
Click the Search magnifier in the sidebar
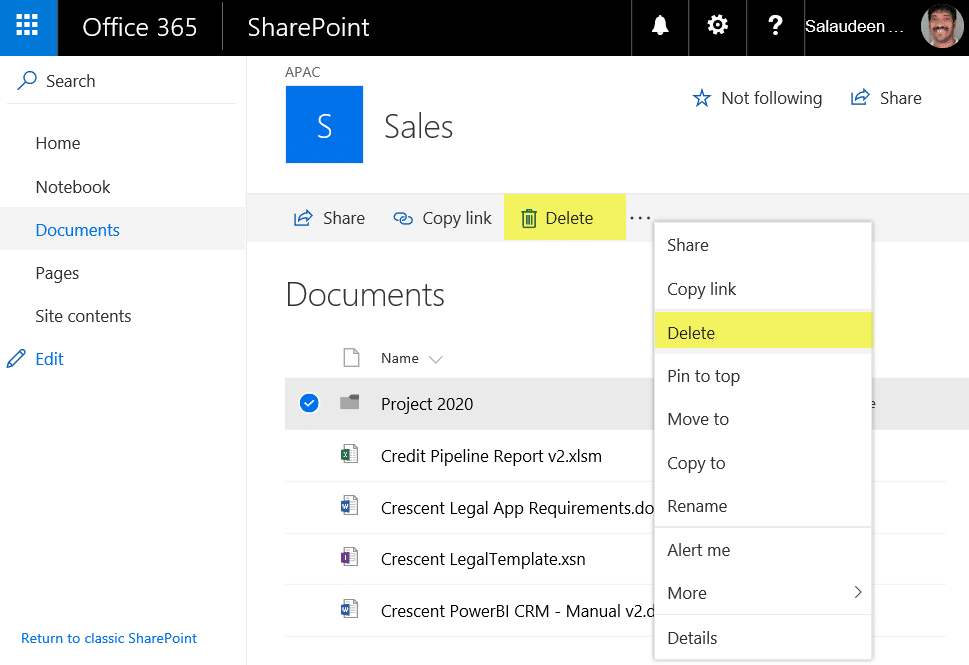[28, 80]
